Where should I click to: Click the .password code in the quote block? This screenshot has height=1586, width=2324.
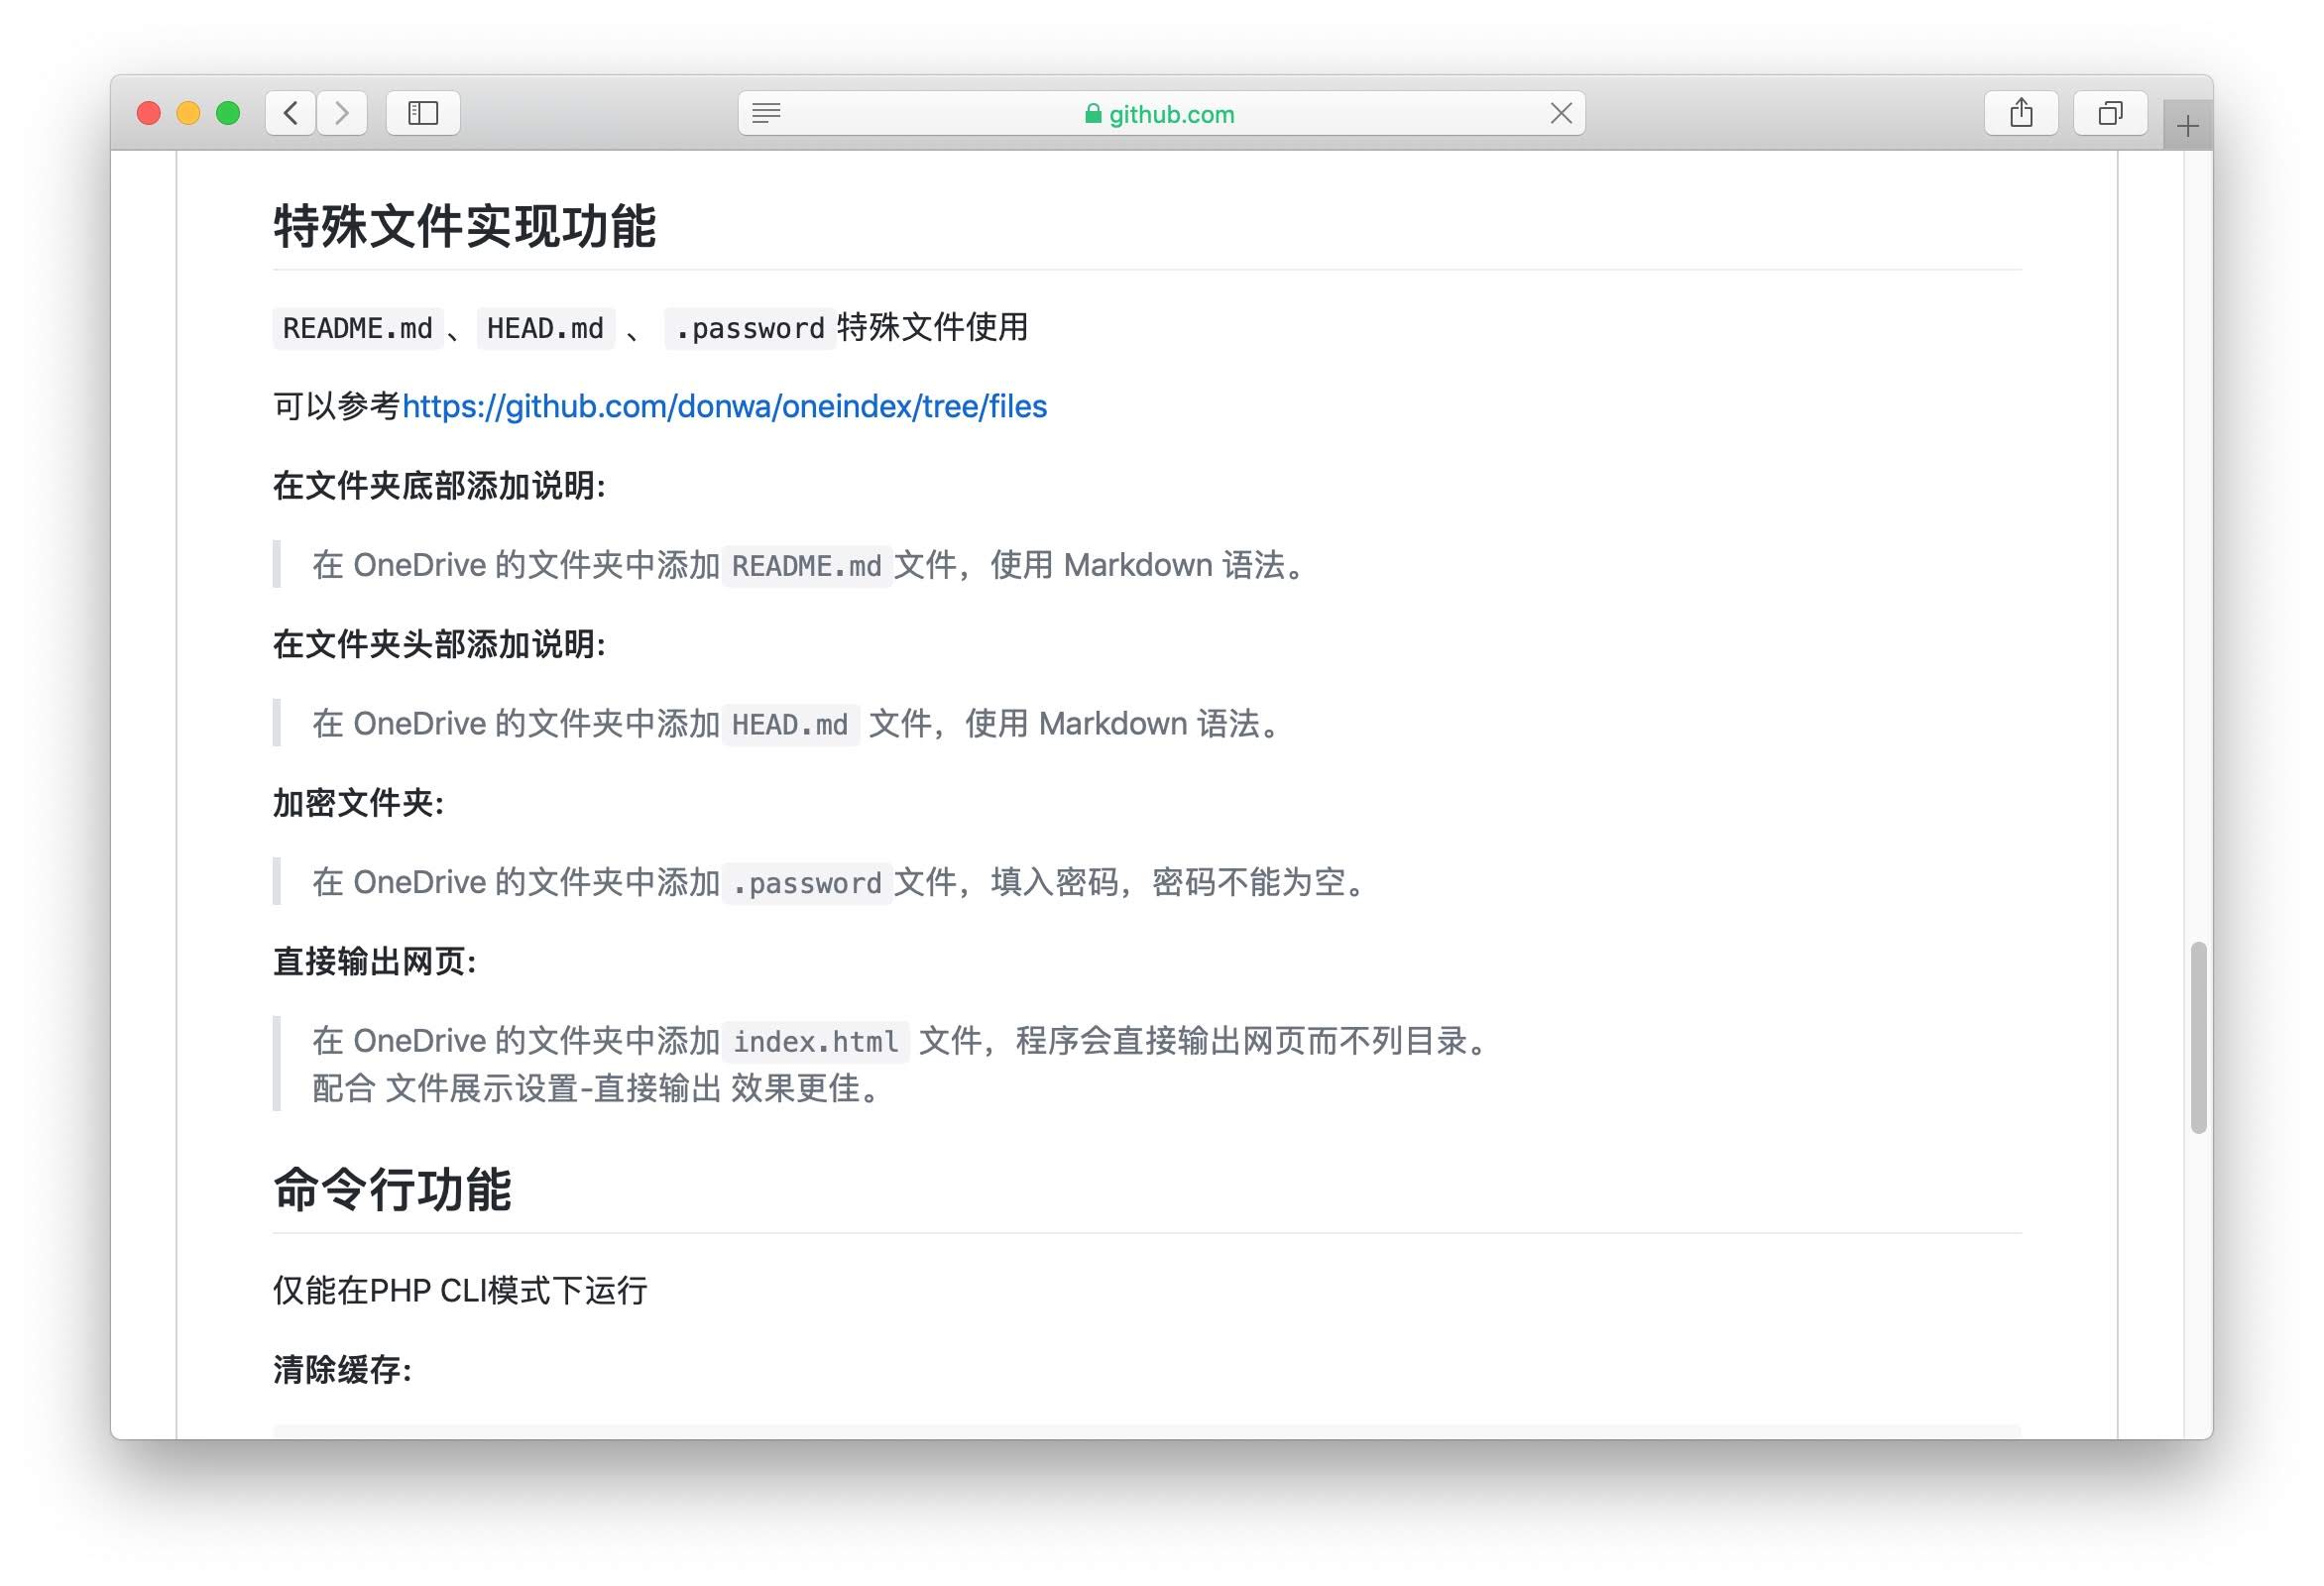[807, 883]
